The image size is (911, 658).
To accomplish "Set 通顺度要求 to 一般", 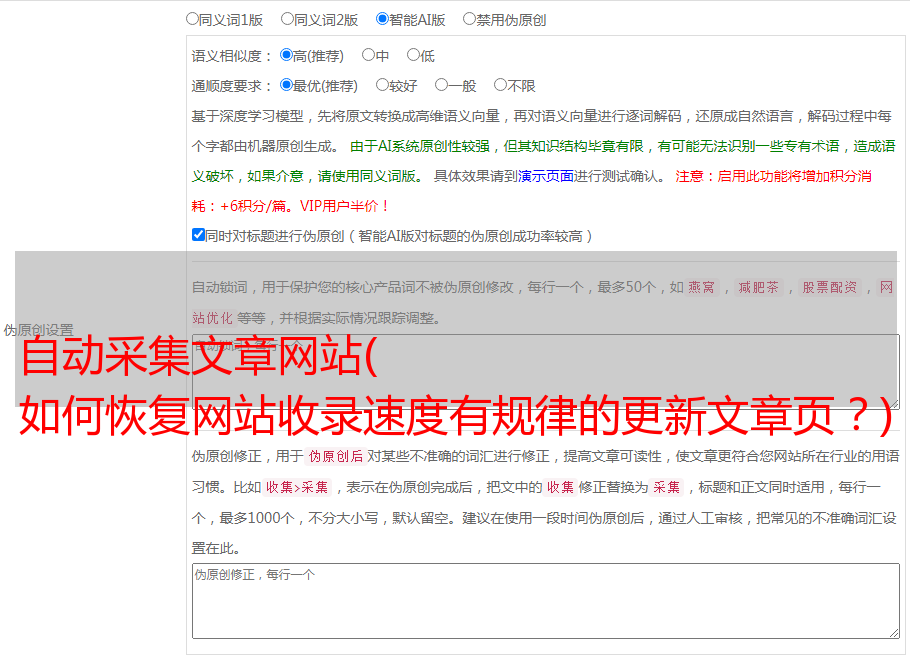I will pyautogui.click(x=442, y=85).
